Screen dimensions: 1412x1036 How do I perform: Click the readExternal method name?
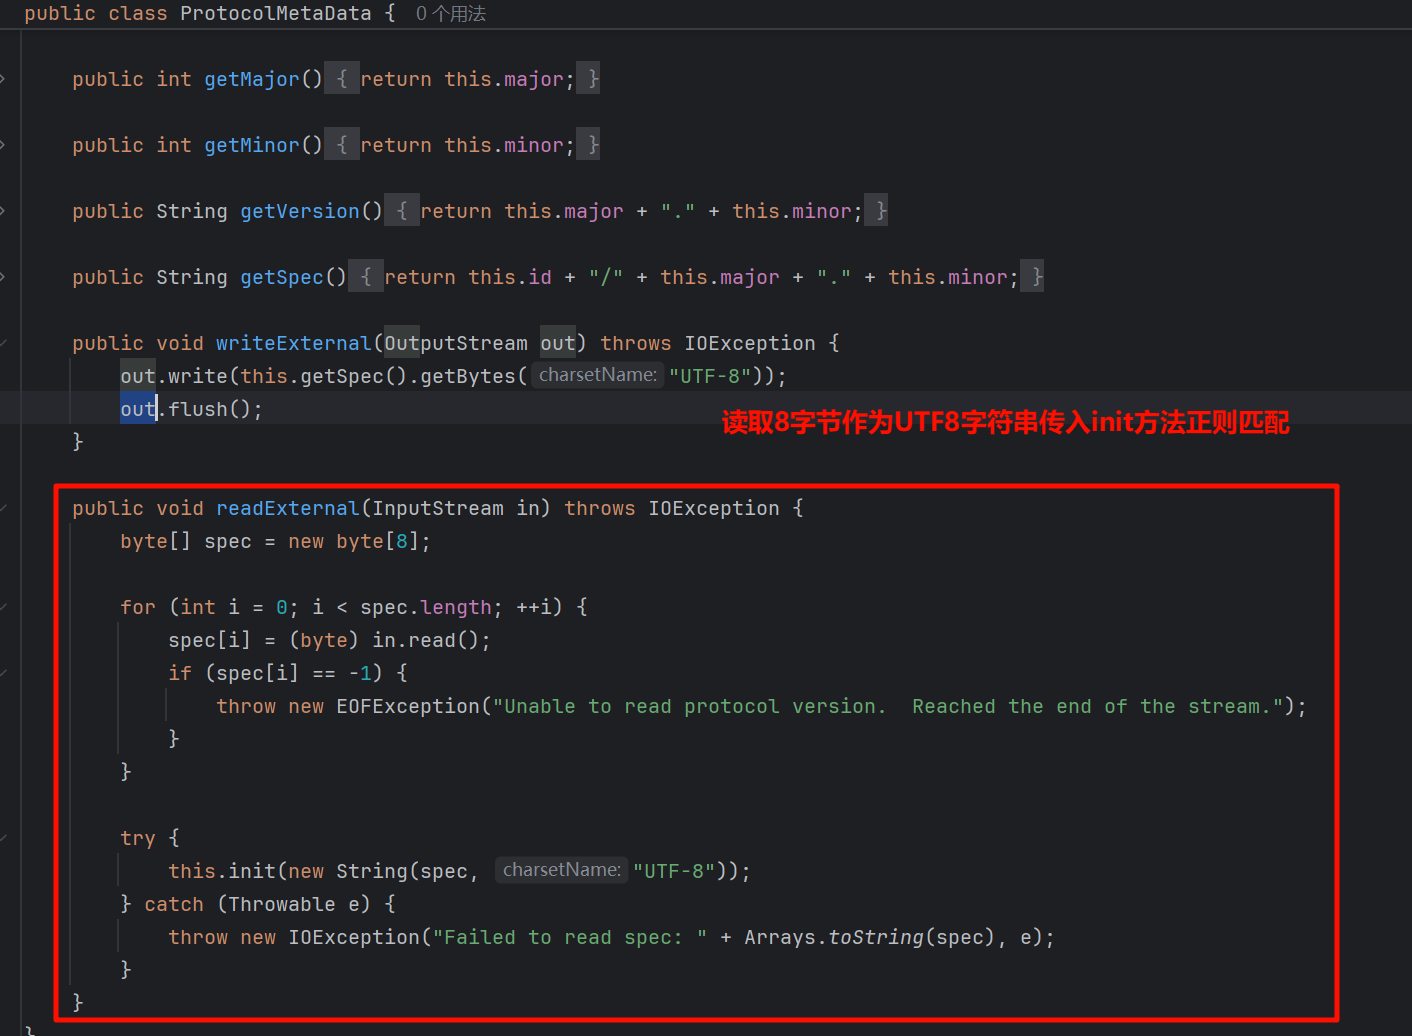click(287, 508)
